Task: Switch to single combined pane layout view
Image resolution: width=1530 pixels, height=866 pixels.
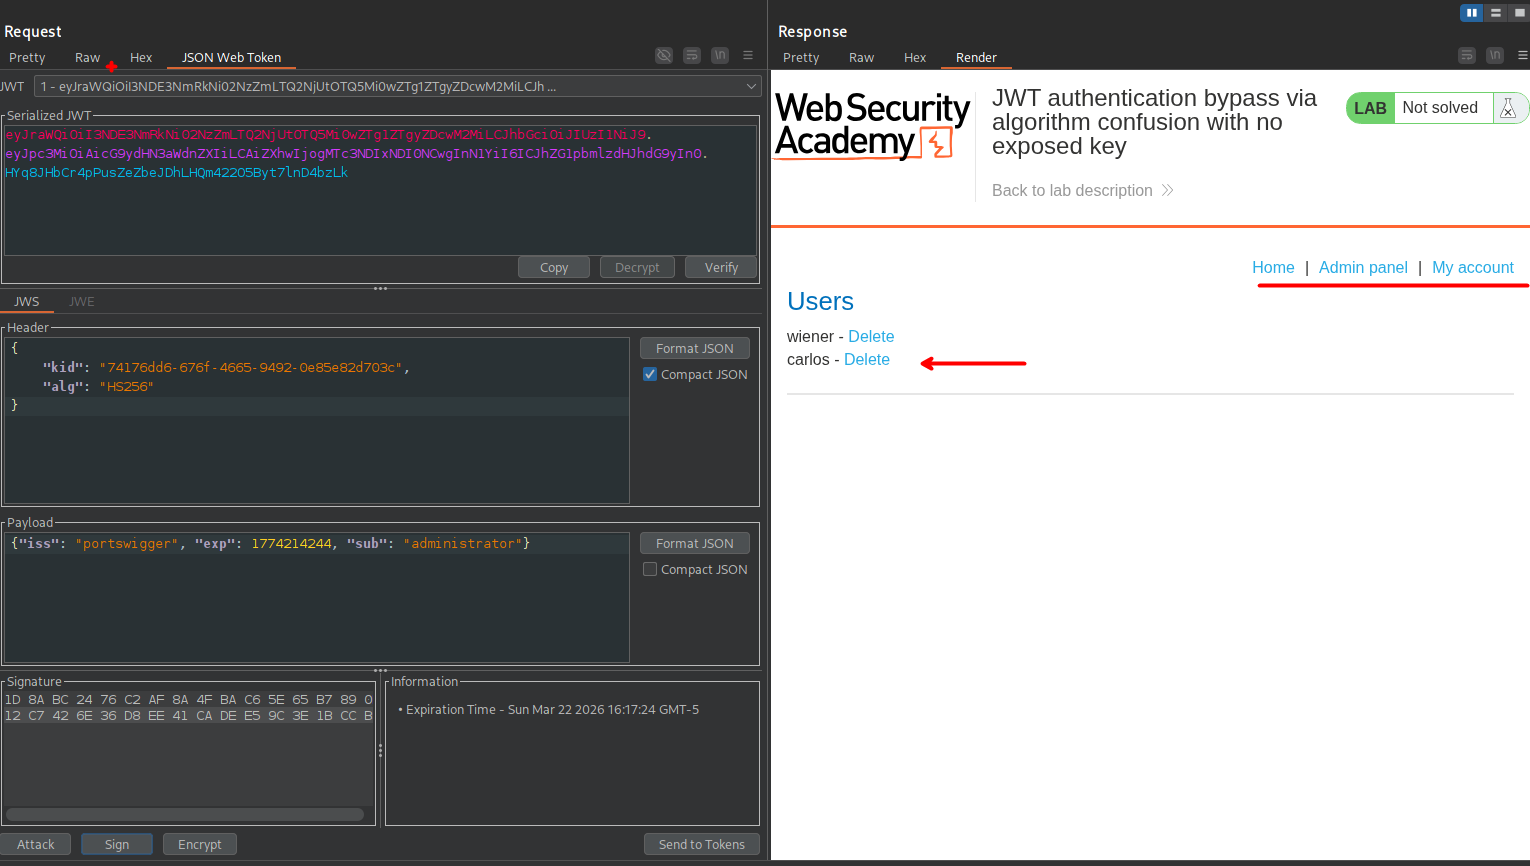Action: pyautogui.click(x=1519, y=13)
